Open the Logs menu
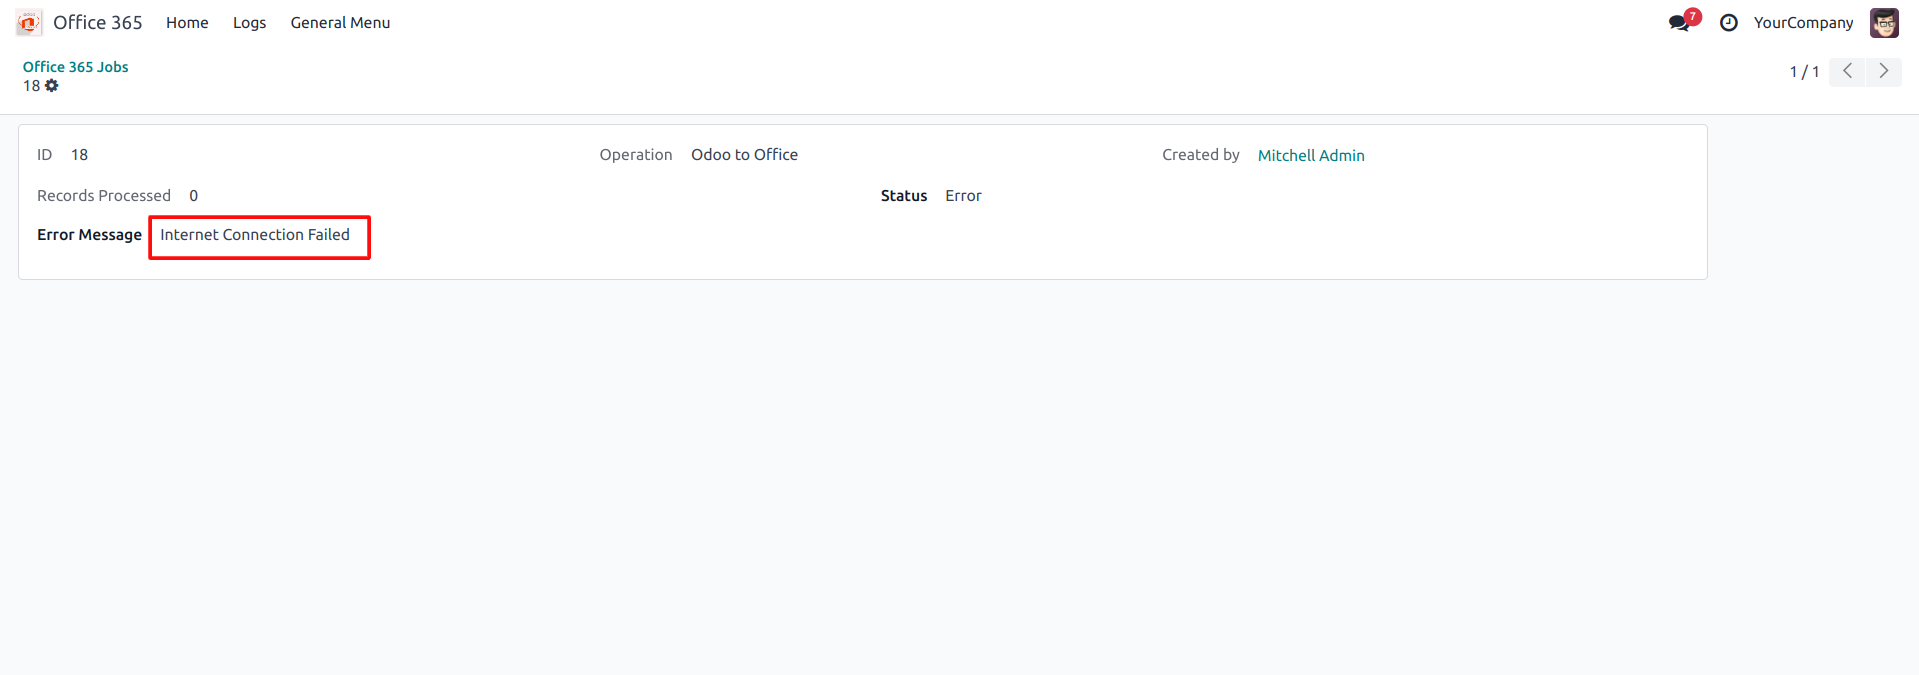 (x=249, y=23)
